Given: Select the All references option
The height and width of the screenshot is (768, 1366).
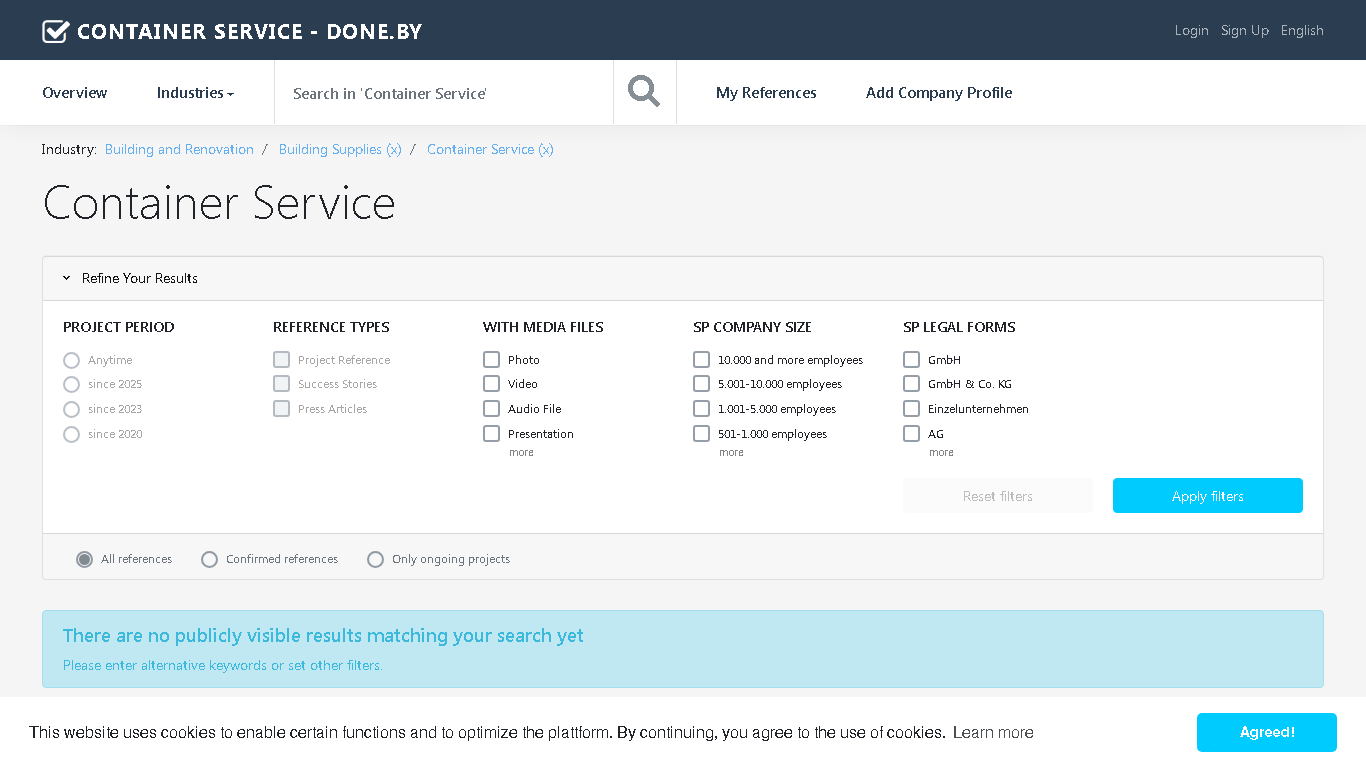Looking at the screenshot, I should click(x=85, y=559).
